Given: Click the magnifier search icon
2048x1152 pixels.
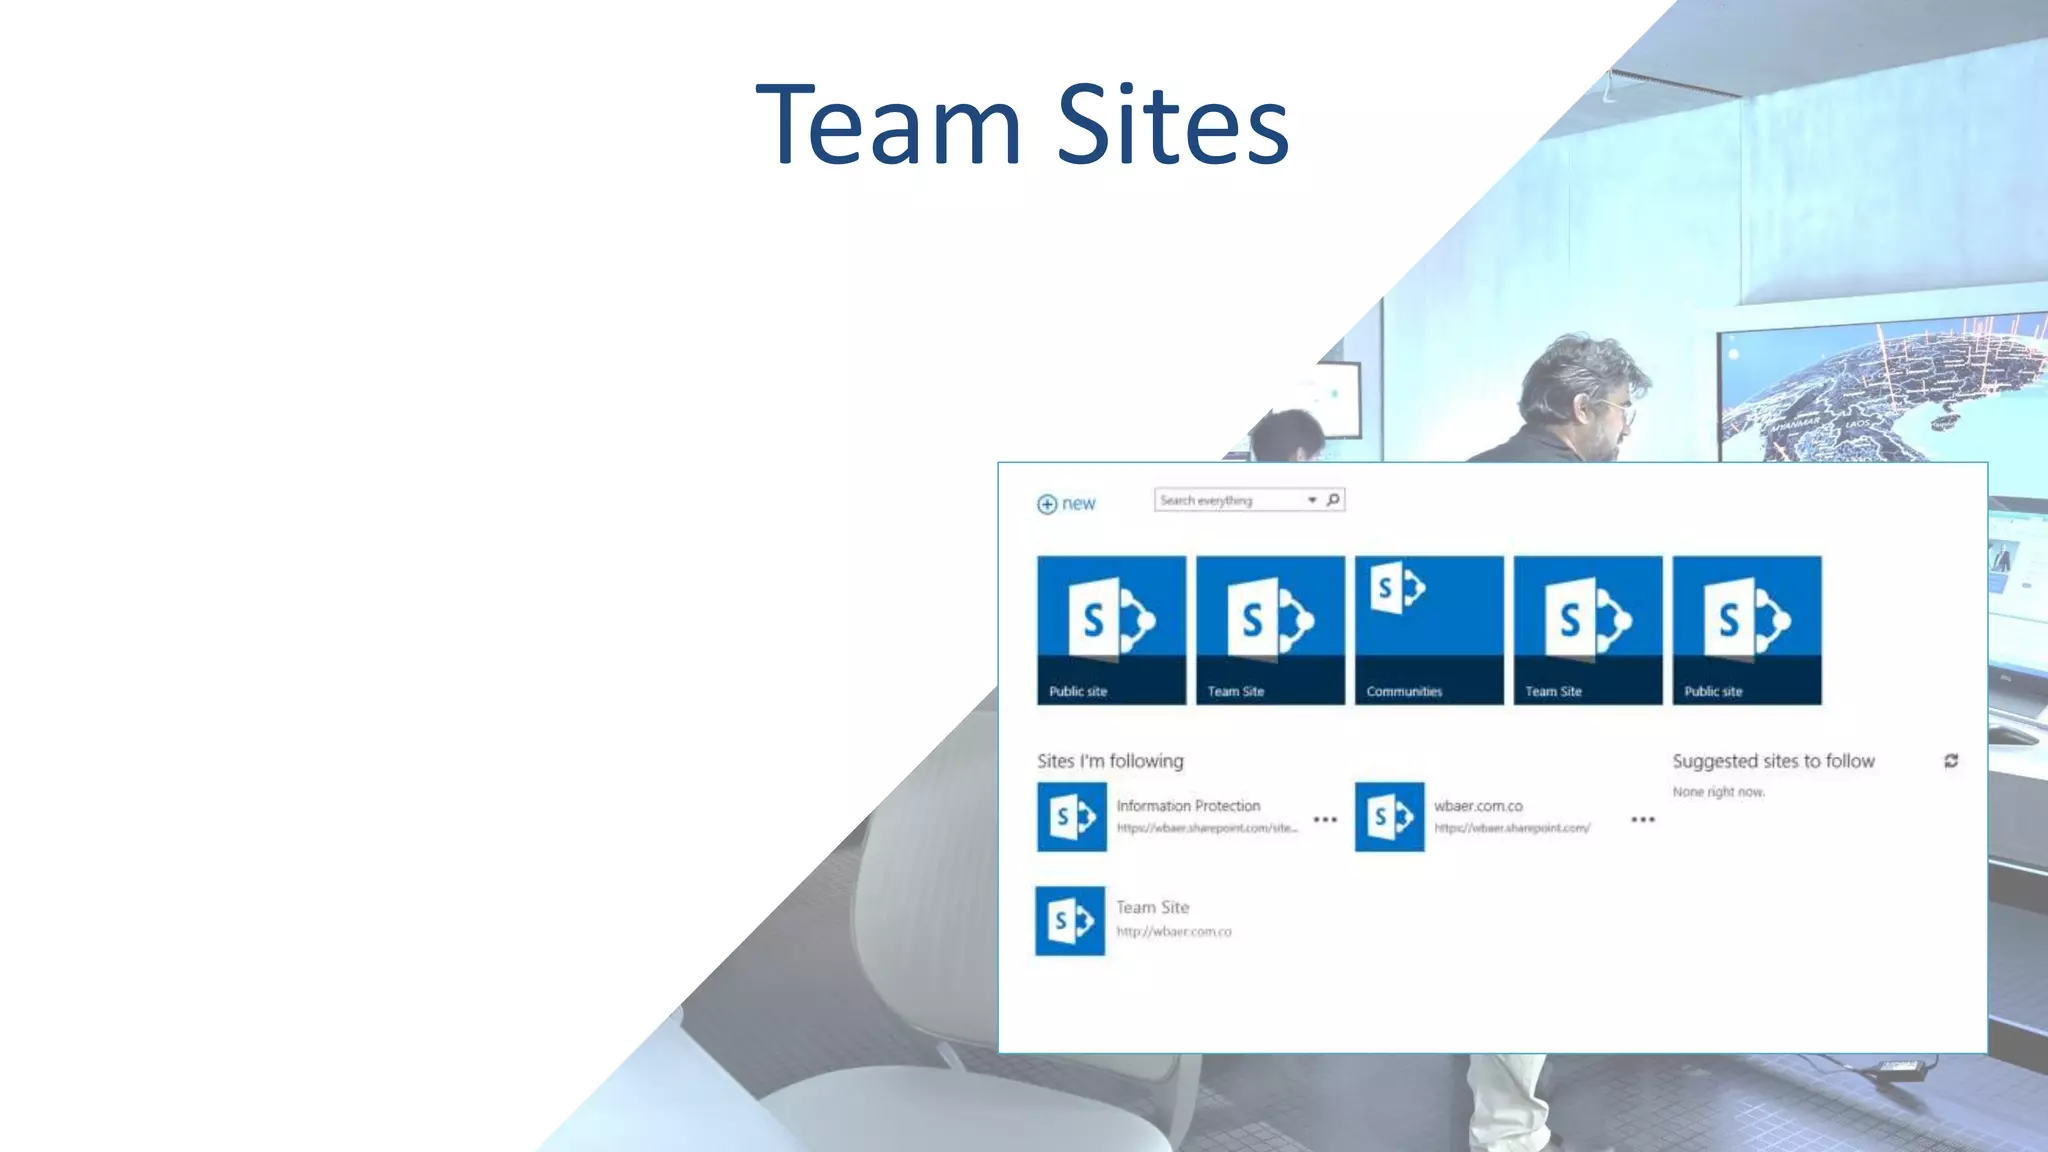Looking at the screenshot, I should (1333, 500).
